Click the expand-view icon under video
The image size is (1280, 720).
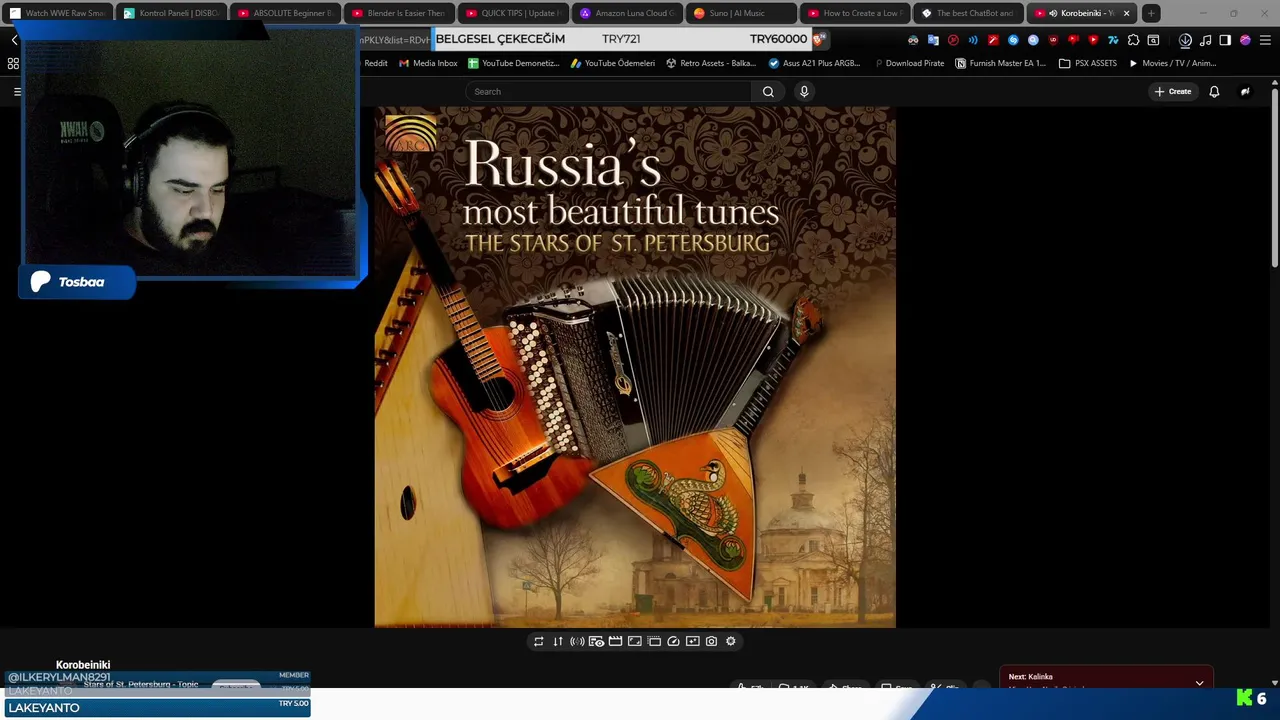pos(634,641)
